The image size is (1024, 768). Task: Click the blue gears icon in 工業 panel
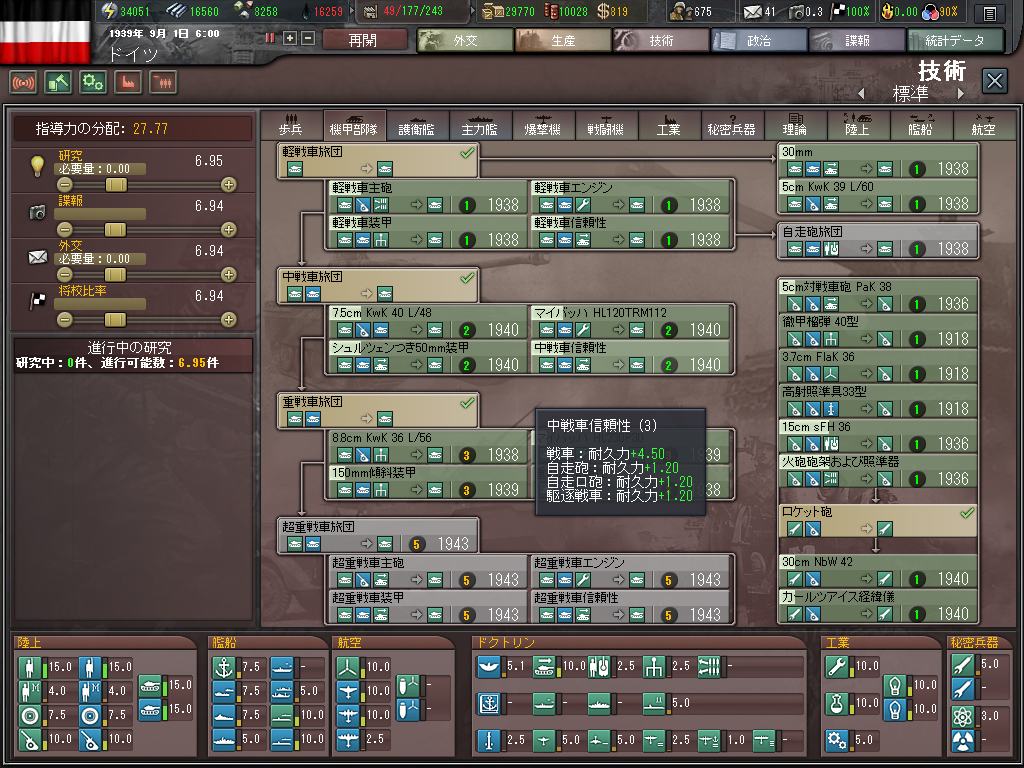[x=837, y=740]
